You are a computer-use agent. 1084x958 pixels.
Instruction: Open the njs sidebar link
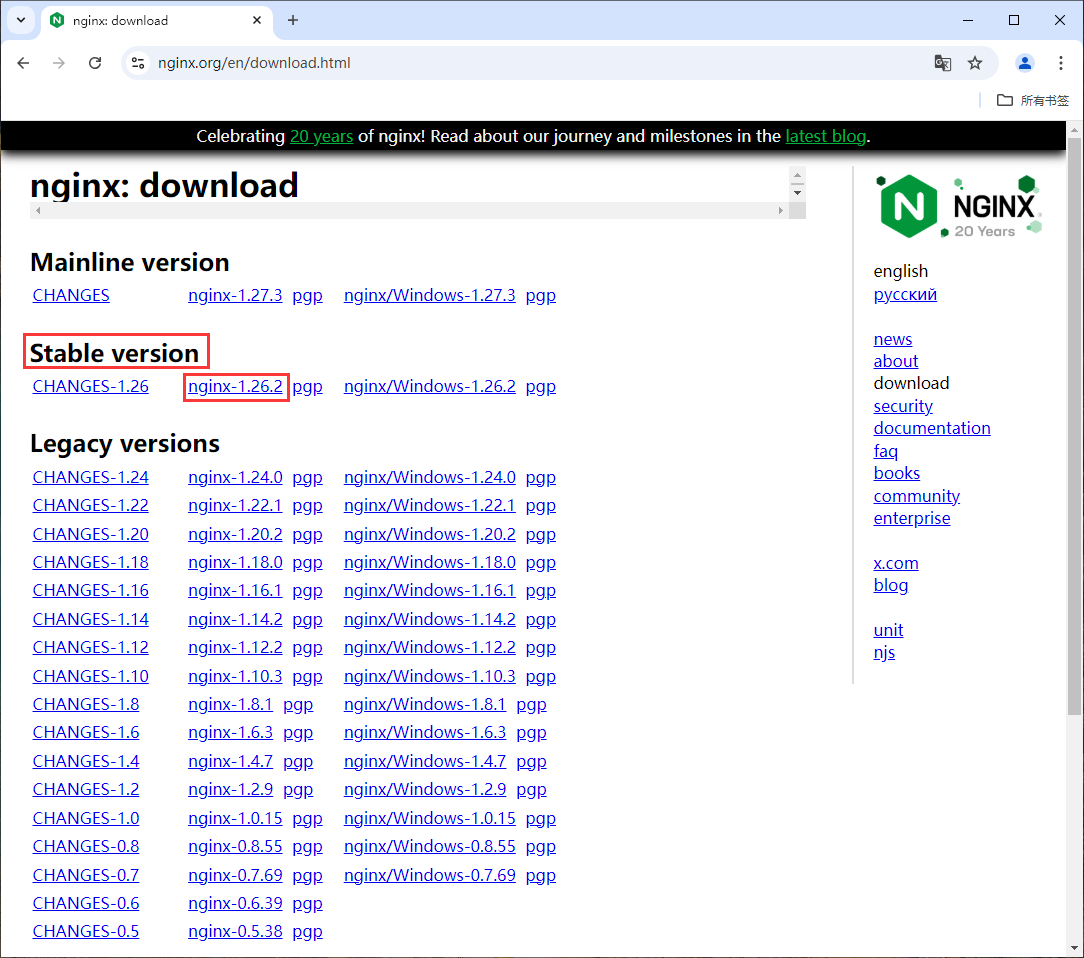point(884,652)
